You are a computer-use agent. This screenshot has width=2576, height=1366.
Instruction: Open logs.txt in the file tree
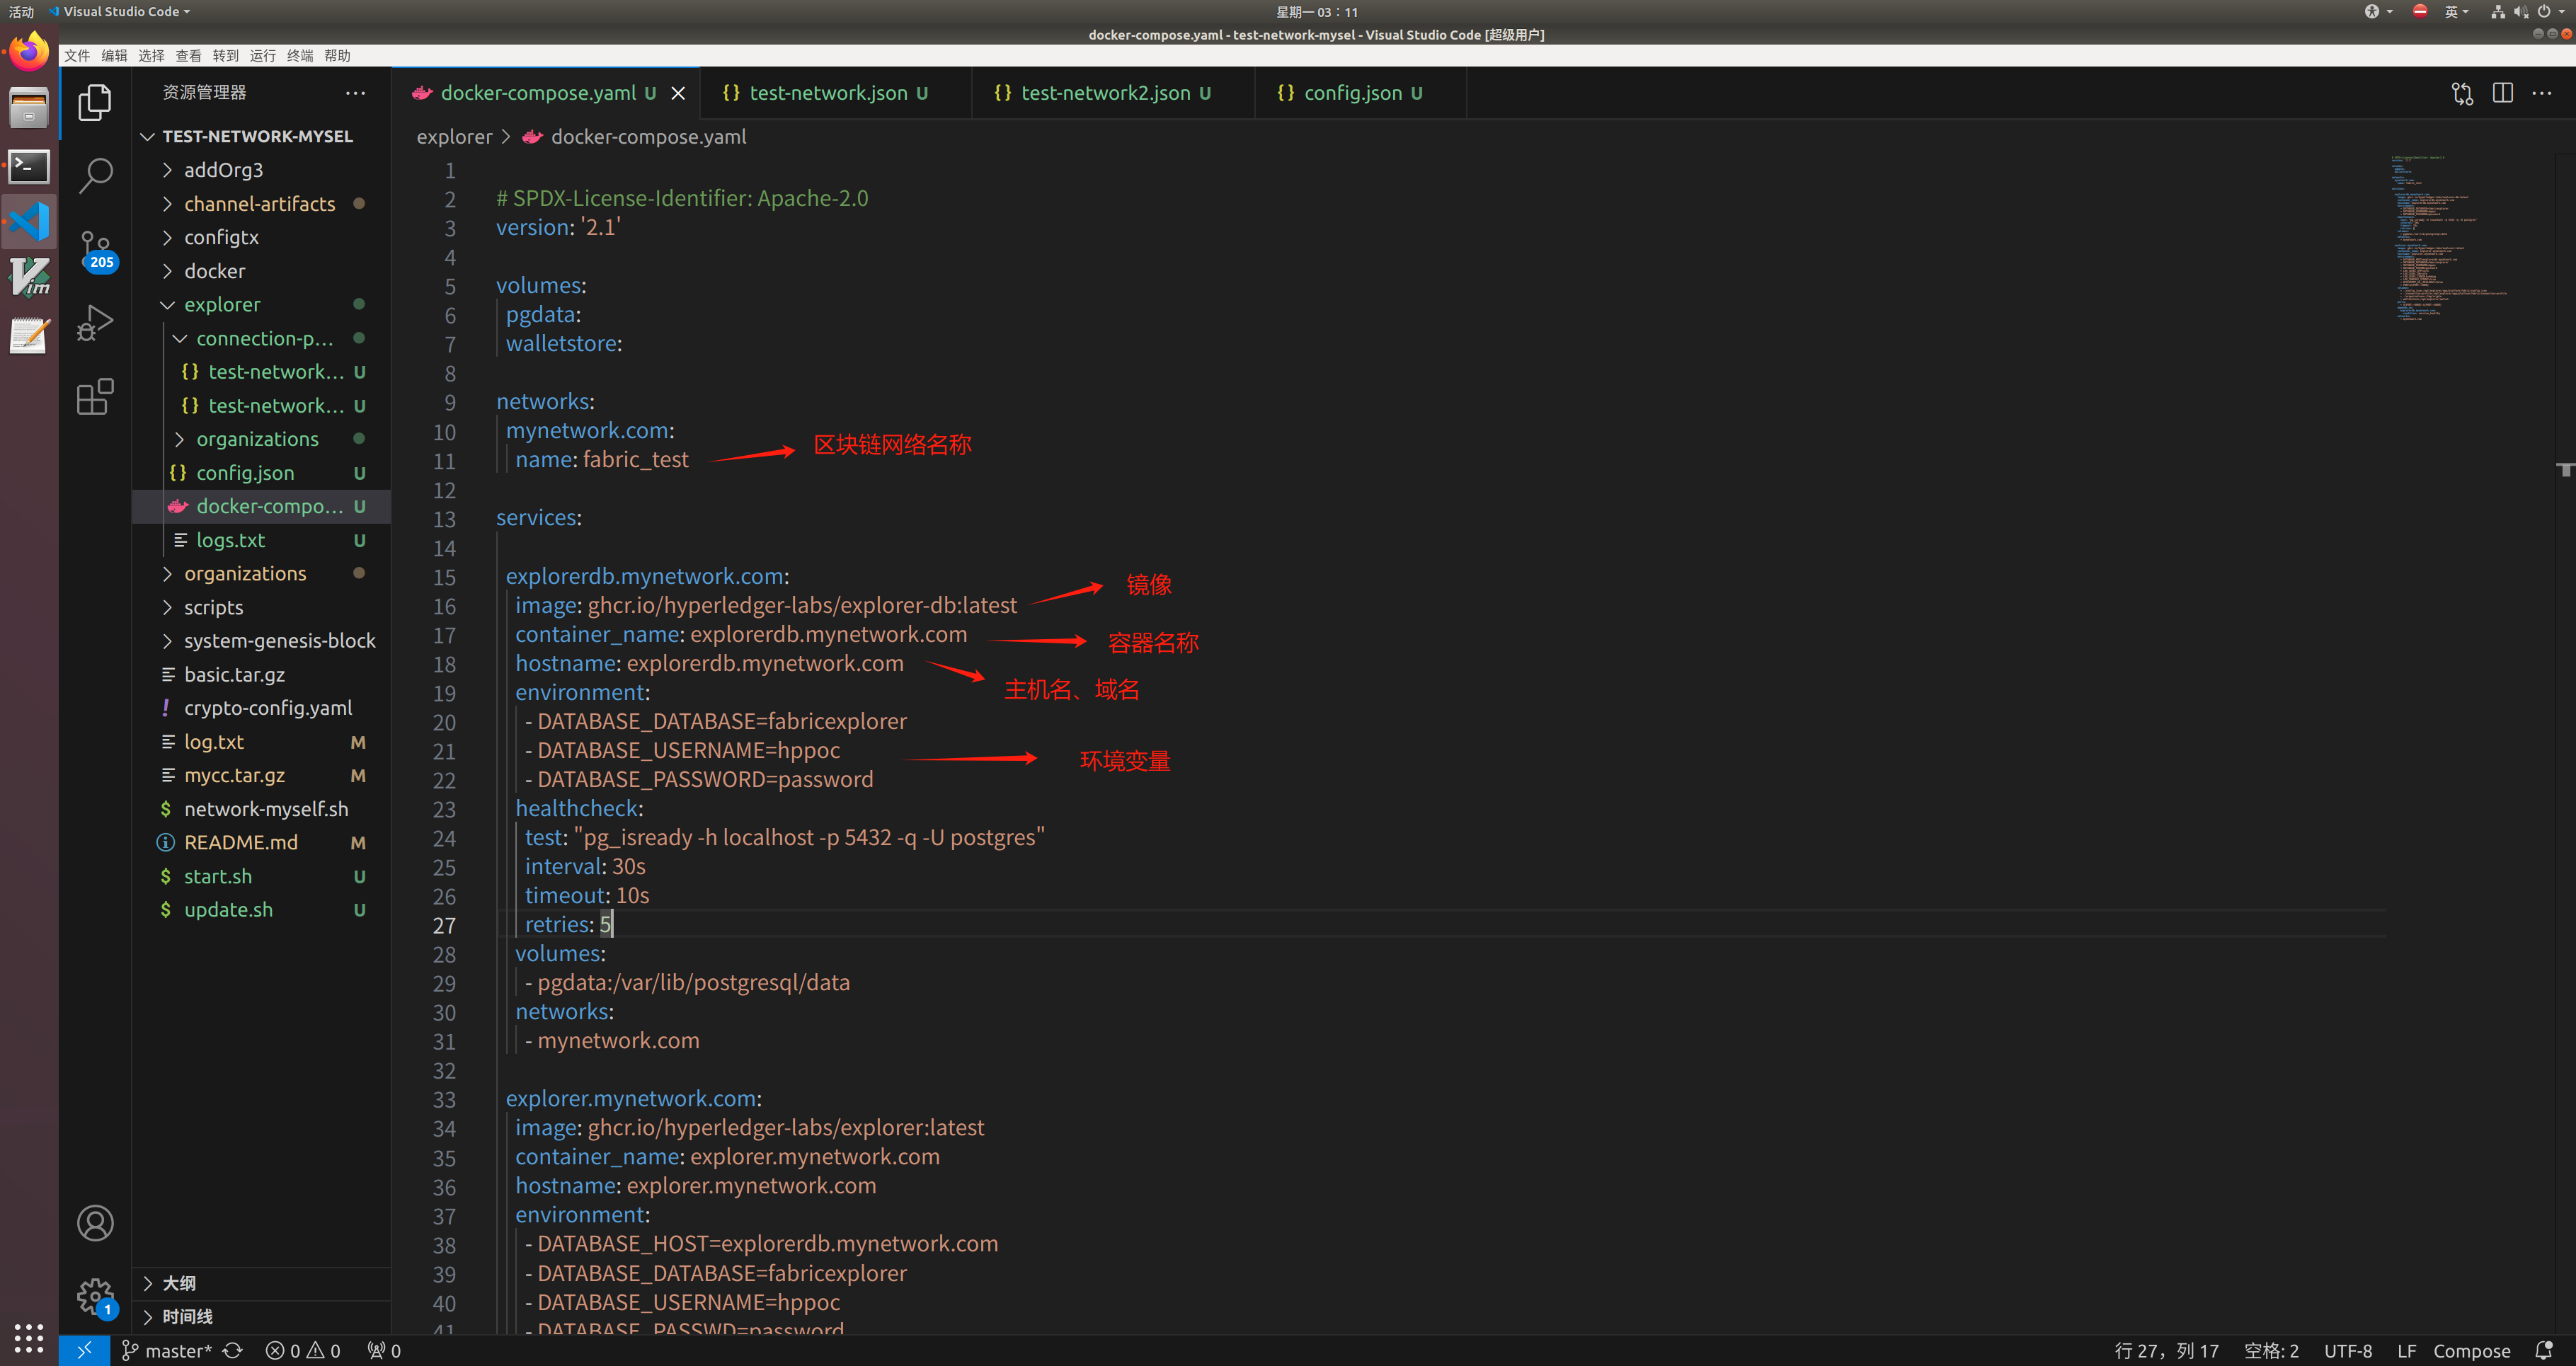coord(261,540)
